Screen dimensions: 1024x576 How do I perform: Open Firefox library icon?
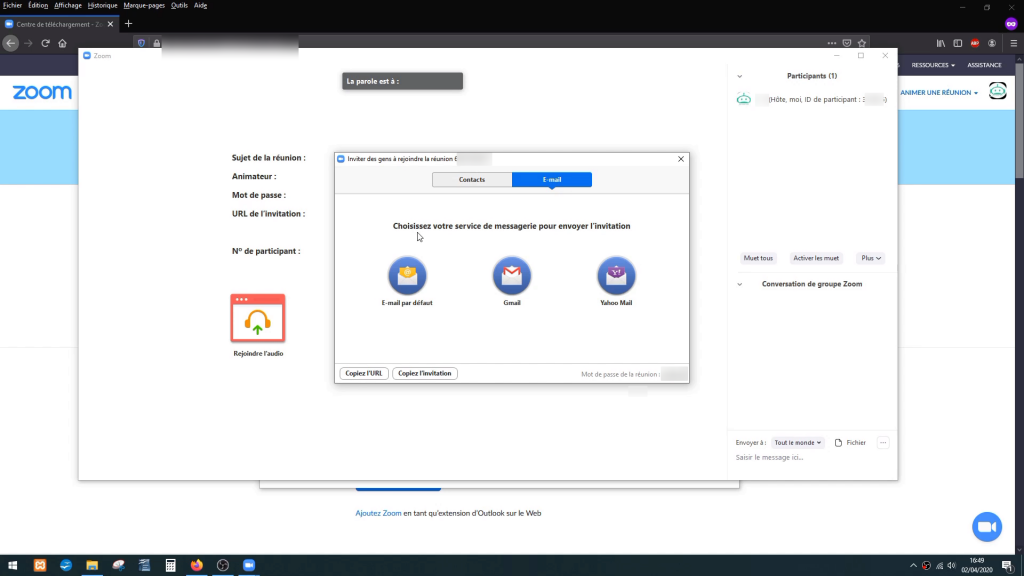tap(940, 43)
